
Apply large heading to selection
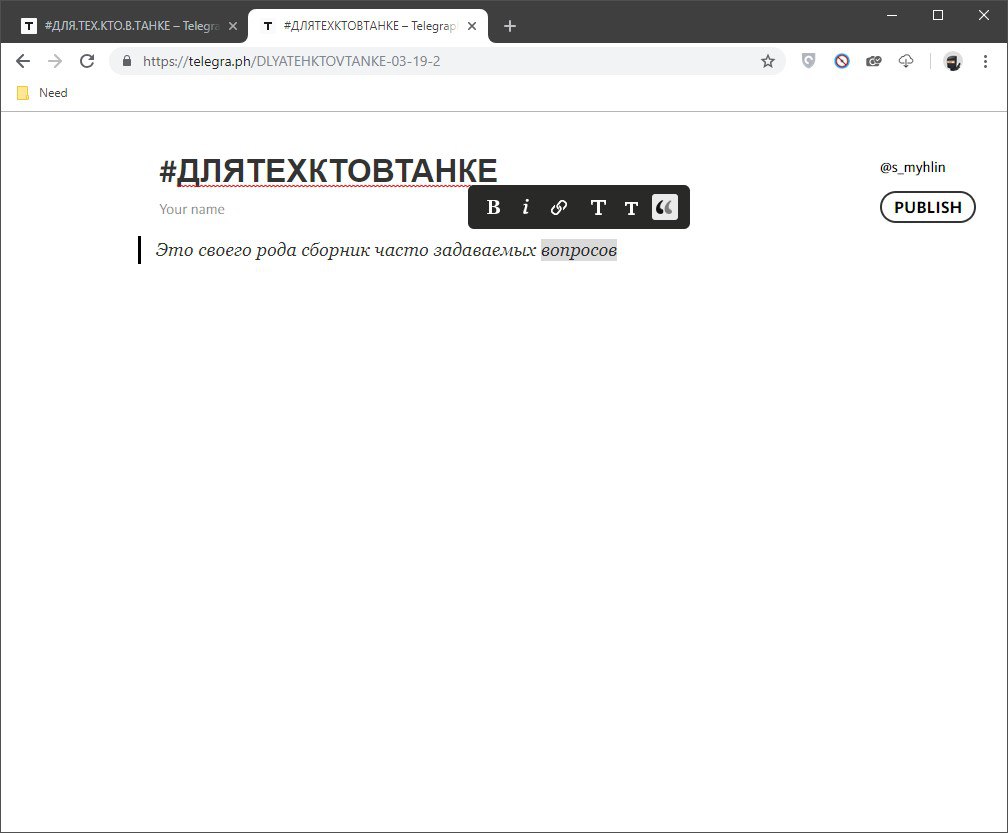tap(598, 207)
